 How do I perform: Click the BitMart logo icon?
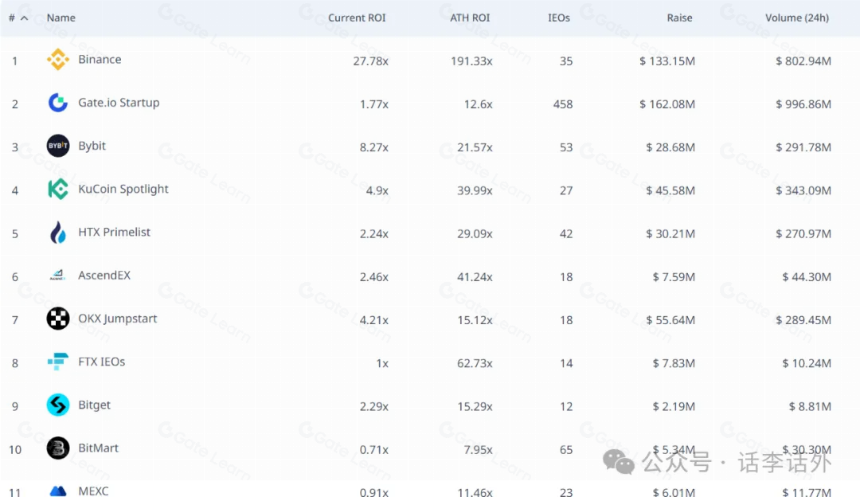(x=58, y=448)
